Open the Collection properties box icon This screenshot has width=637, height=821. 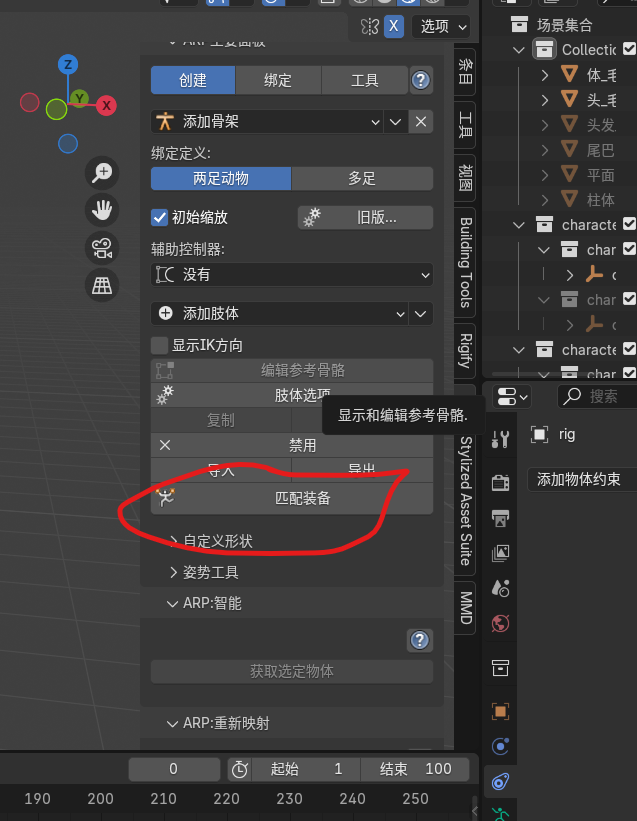(500, 668)
